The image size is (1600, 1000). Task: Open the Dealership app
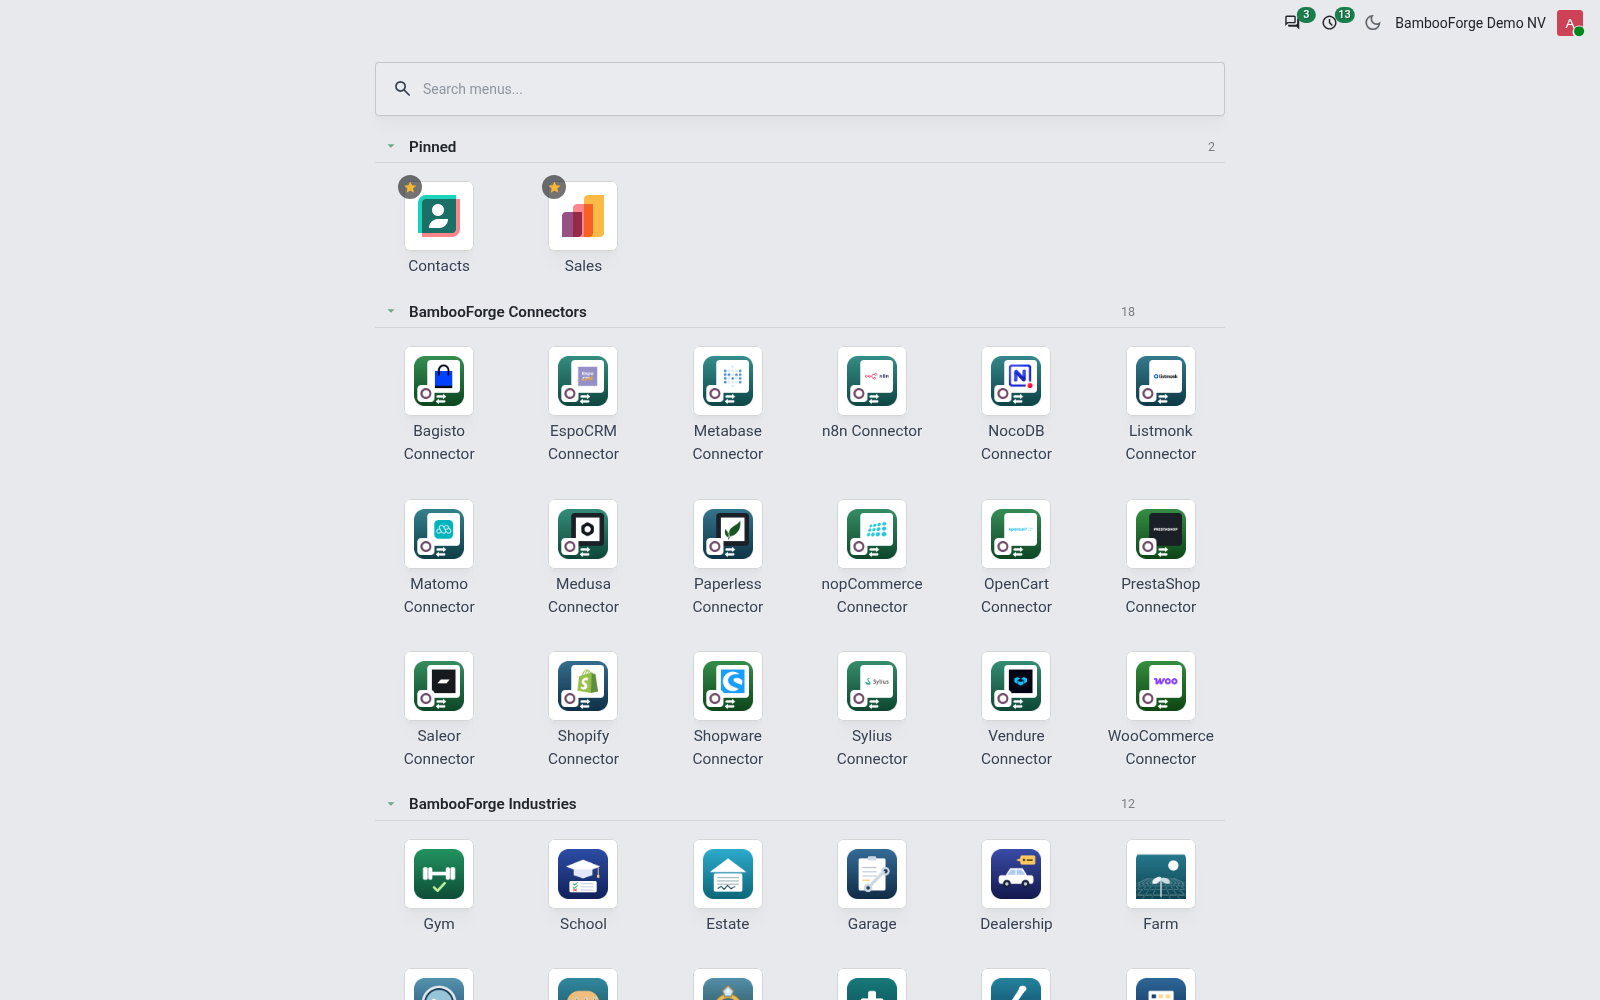coord(1016,874)
